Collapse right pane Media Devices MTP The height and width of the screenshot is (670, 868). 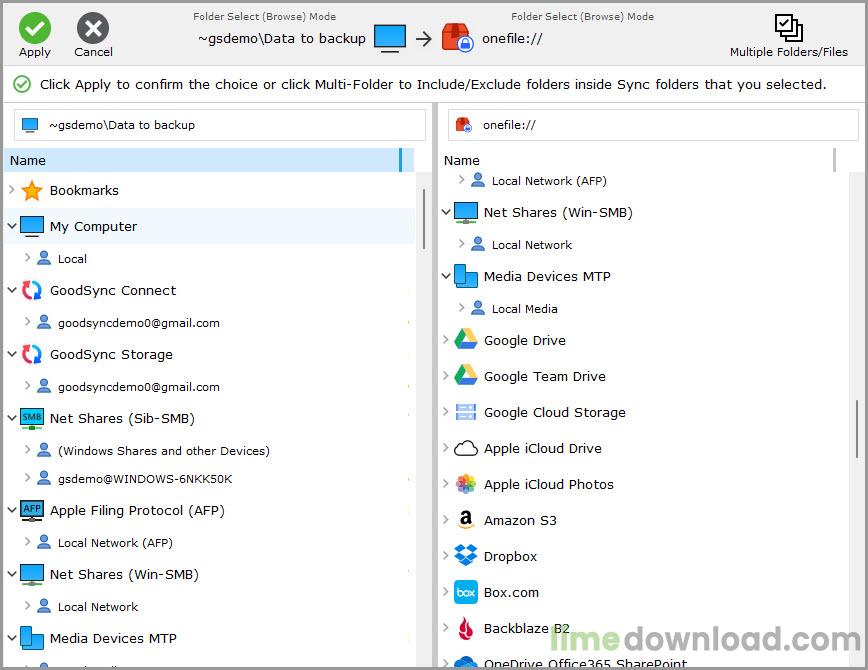pyautogui.click(x=446, y=276)
